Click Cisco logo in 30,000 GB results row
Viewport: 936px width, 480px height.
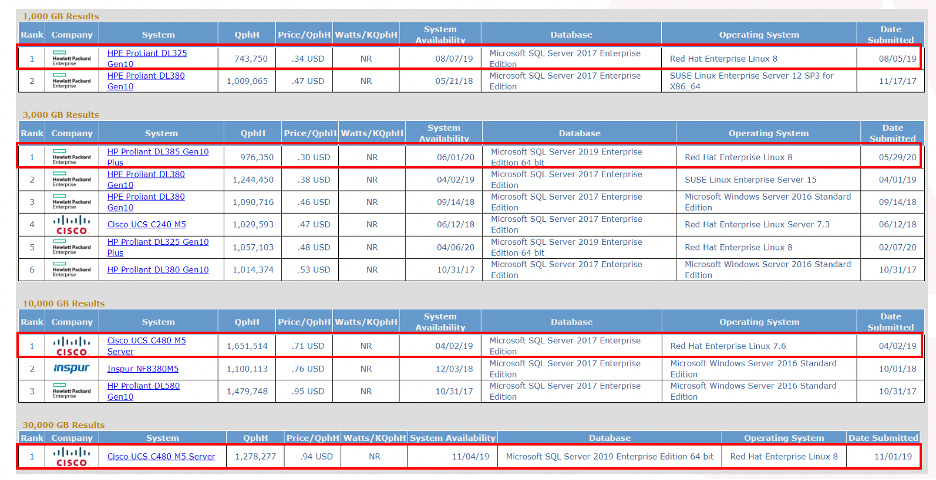[x=72, y=457]
